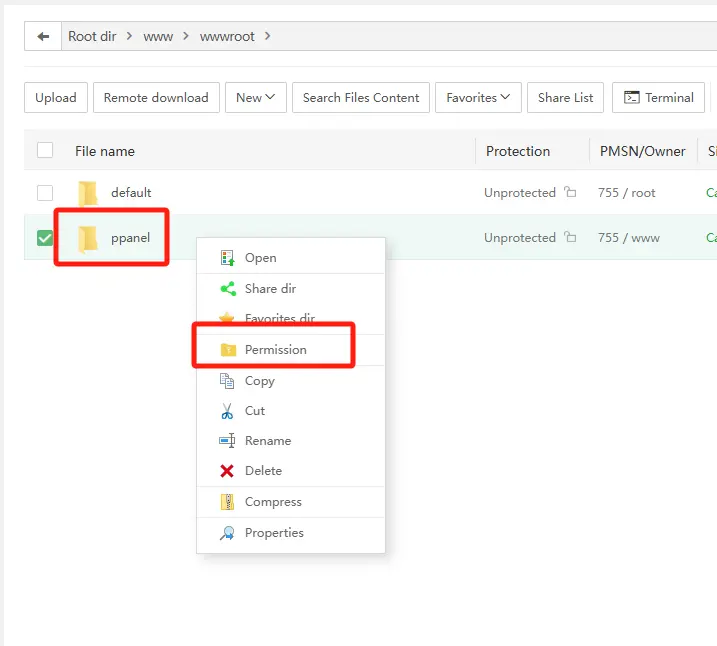This screenshot has height=646, width=717.
Task: Click the Open icon in context menu
Action: point(227,258)
